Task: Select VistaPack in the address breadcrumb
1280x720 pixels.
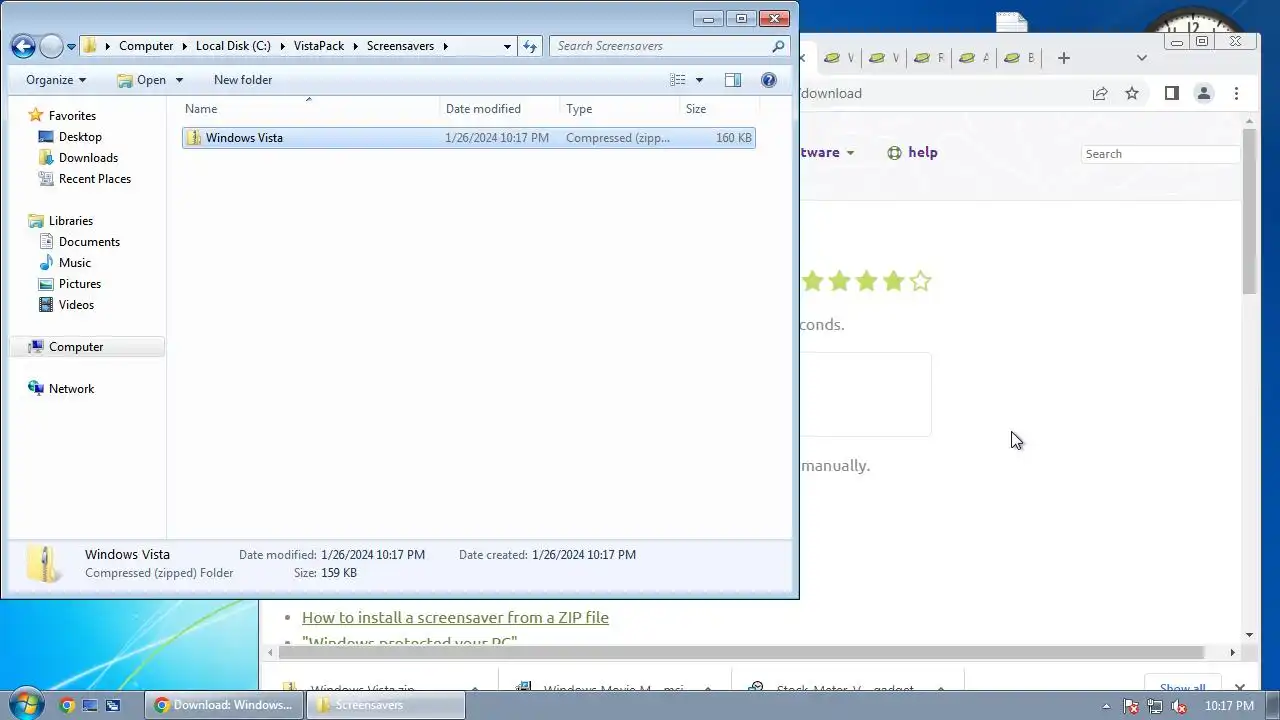Action: point(318,46)
